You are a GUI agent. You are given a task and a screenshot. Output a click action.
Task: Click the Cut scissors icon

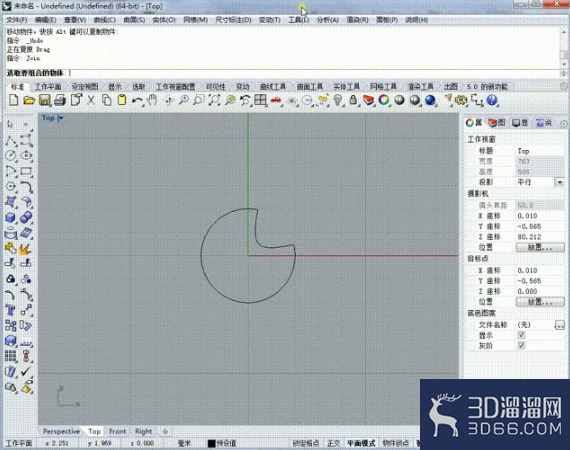(91, 100)
